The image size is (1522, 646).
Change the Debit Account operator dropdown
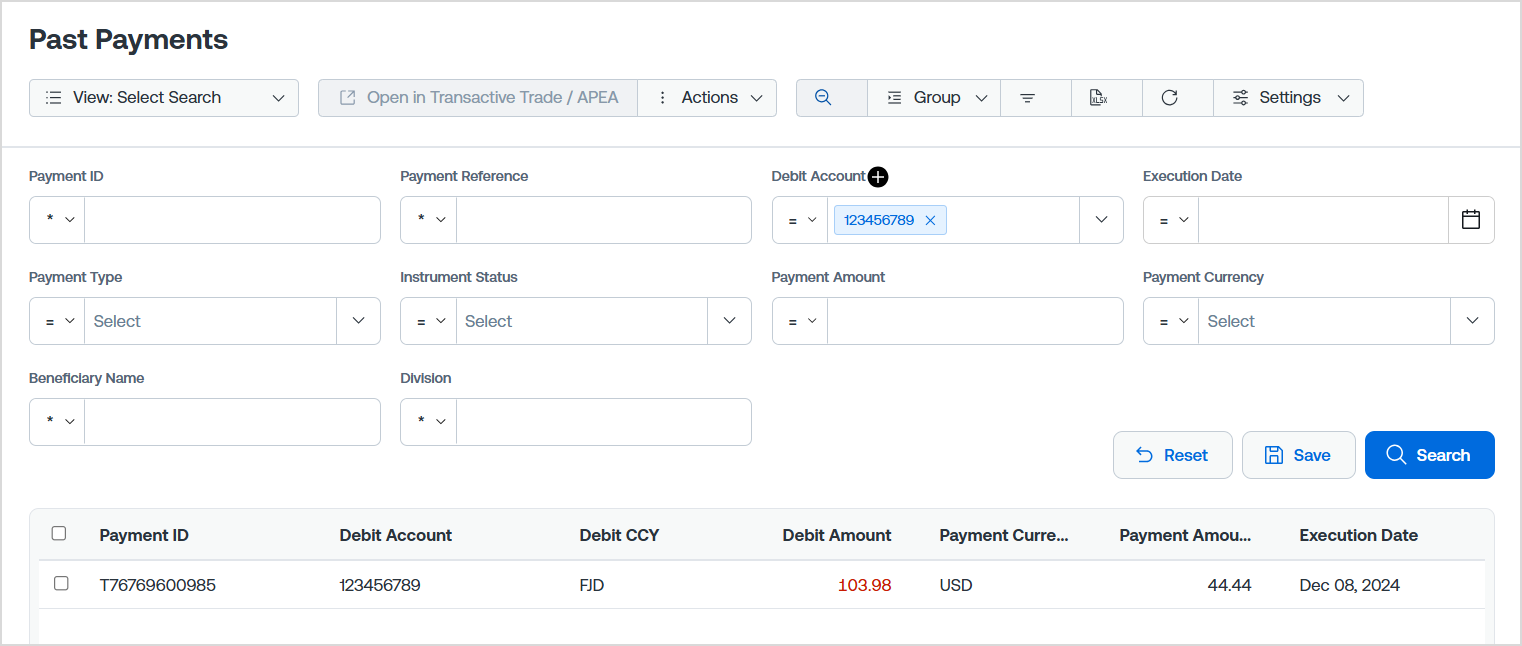(x=800, y=220)
